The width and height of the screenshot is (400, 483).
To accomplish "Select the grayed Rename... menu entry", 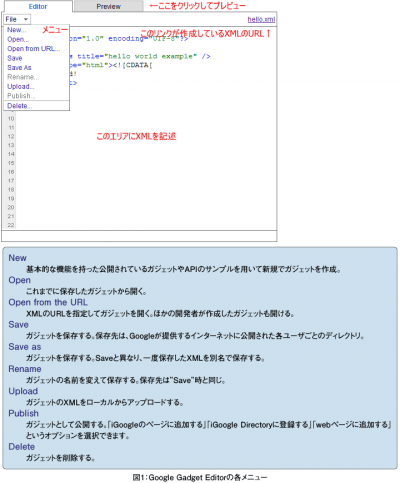I will click(23, 77).
